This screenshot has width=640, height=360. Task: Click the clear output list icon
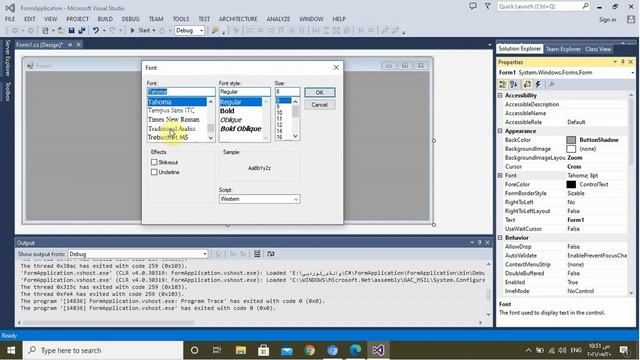click(x=257, y=254)
